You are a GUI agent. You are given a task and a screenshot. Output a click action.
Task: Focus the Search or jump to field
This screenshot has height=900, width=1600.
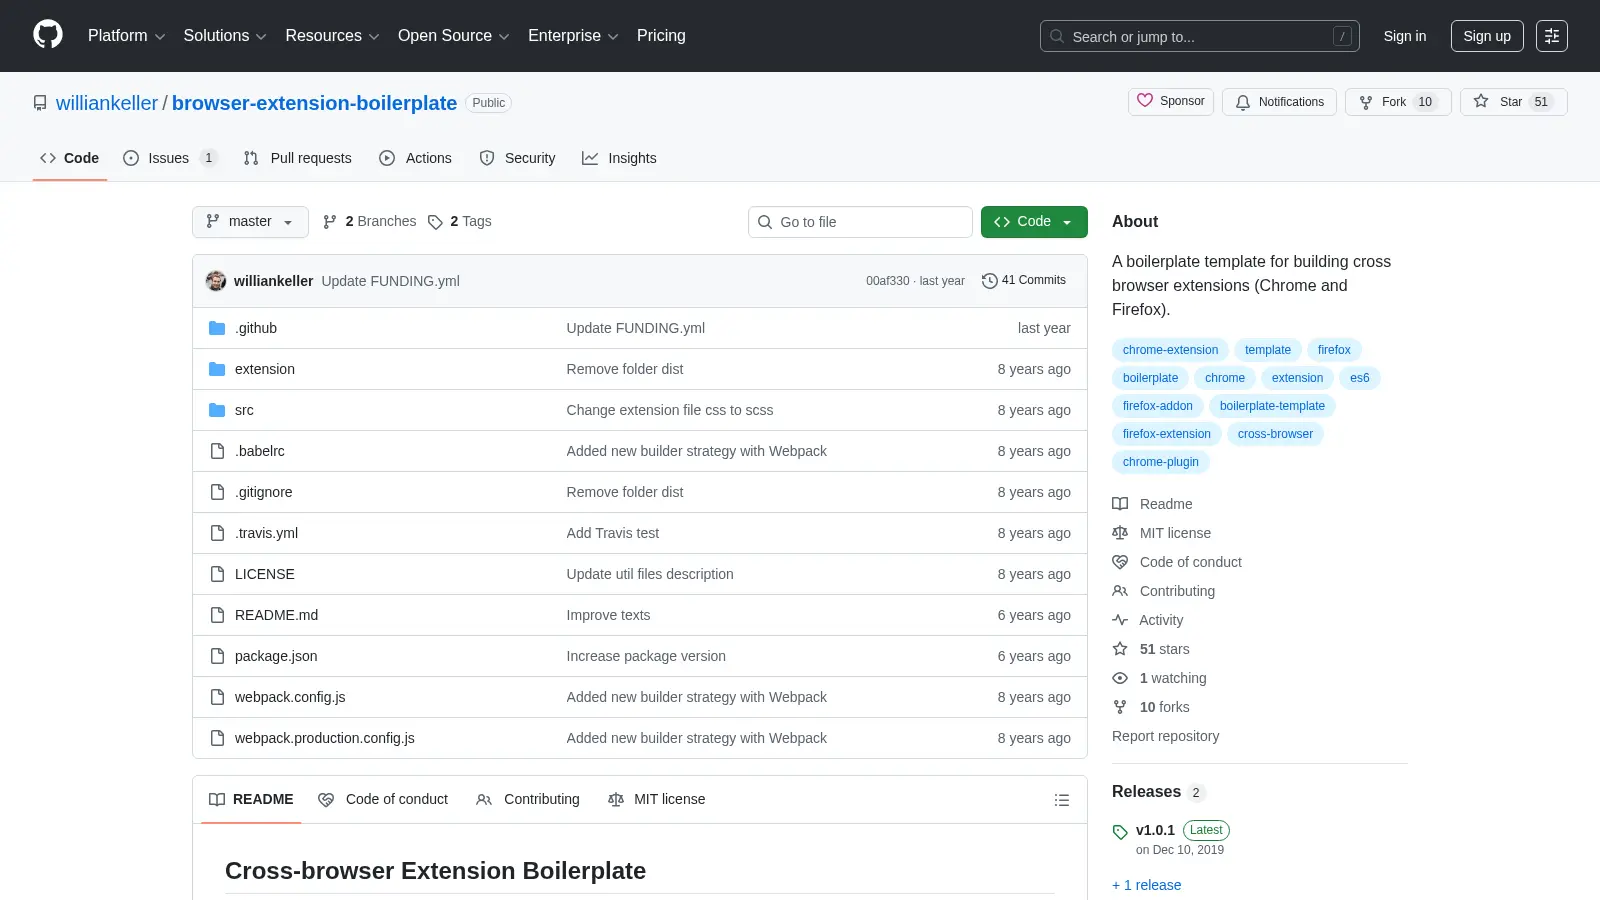(x=1200, y=36)
